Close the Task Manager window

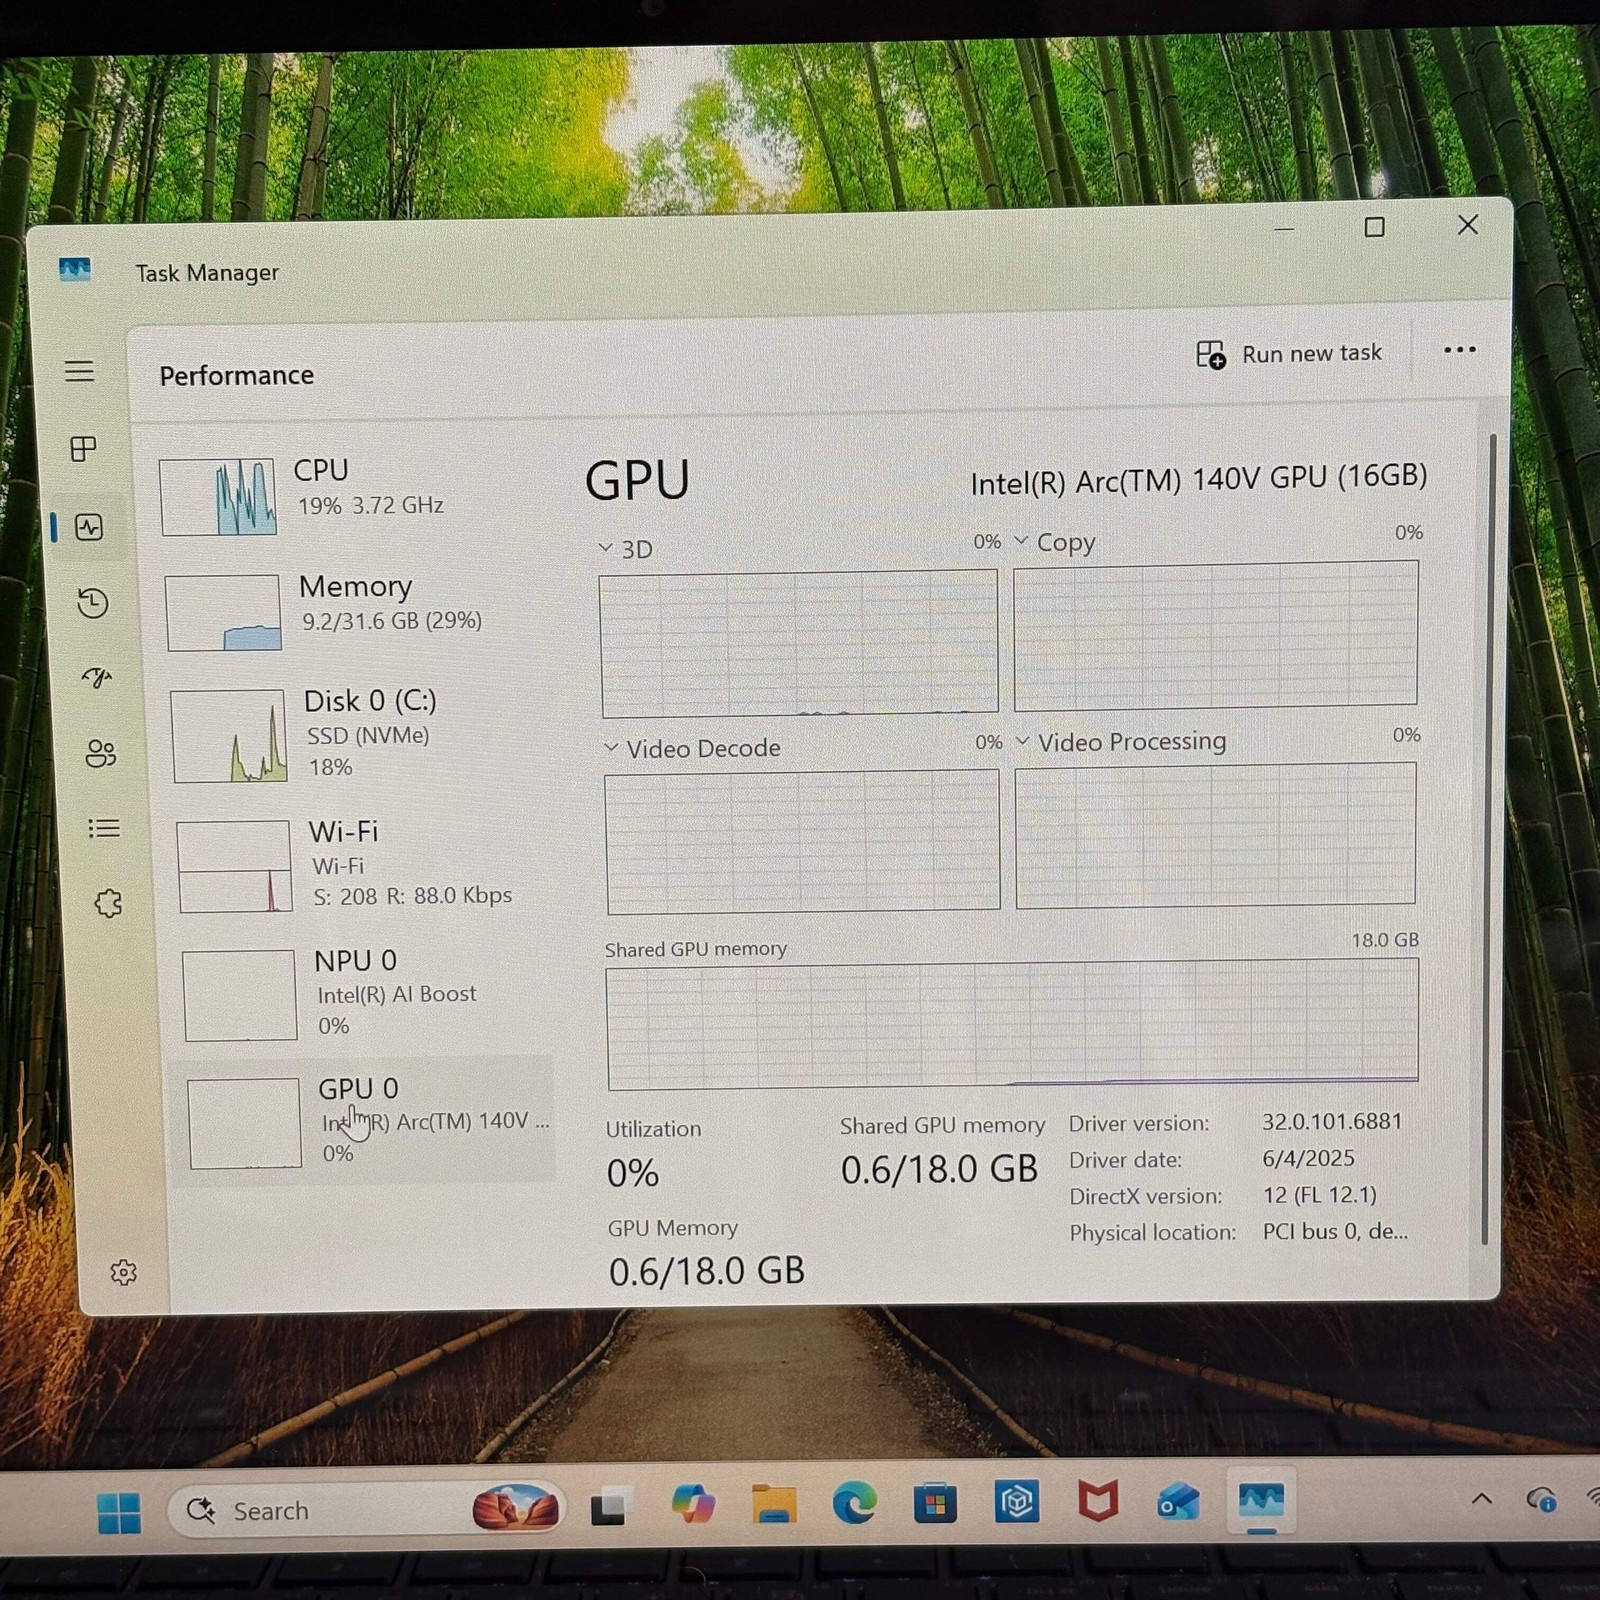1467,225
